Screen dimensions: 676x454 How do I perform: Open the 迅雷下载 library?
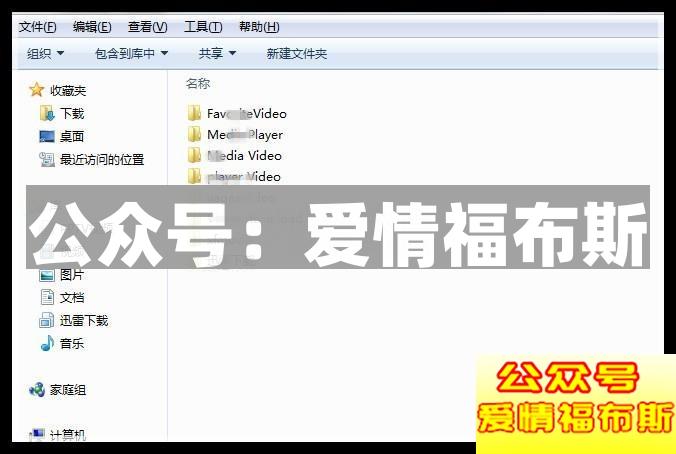coord(84,320)
